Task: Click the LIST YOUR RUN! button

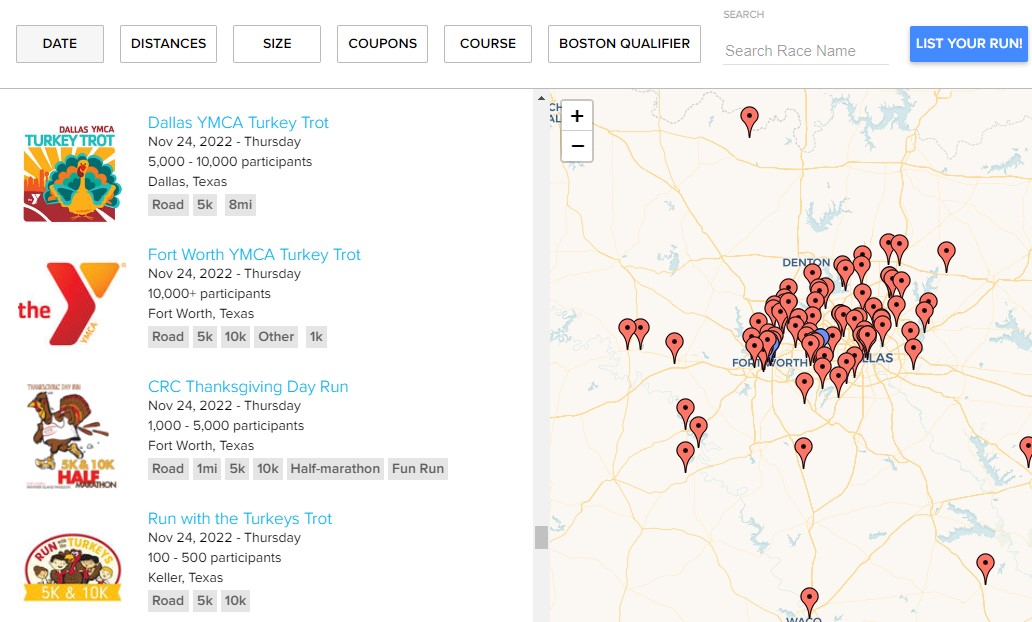Action: point(969,43)
